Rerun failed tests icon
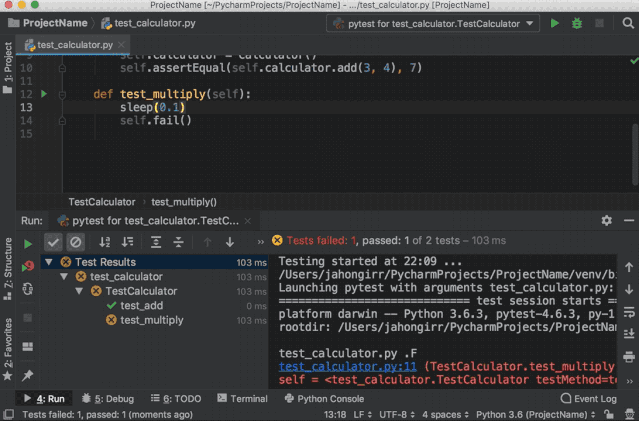 pos(28,266)
